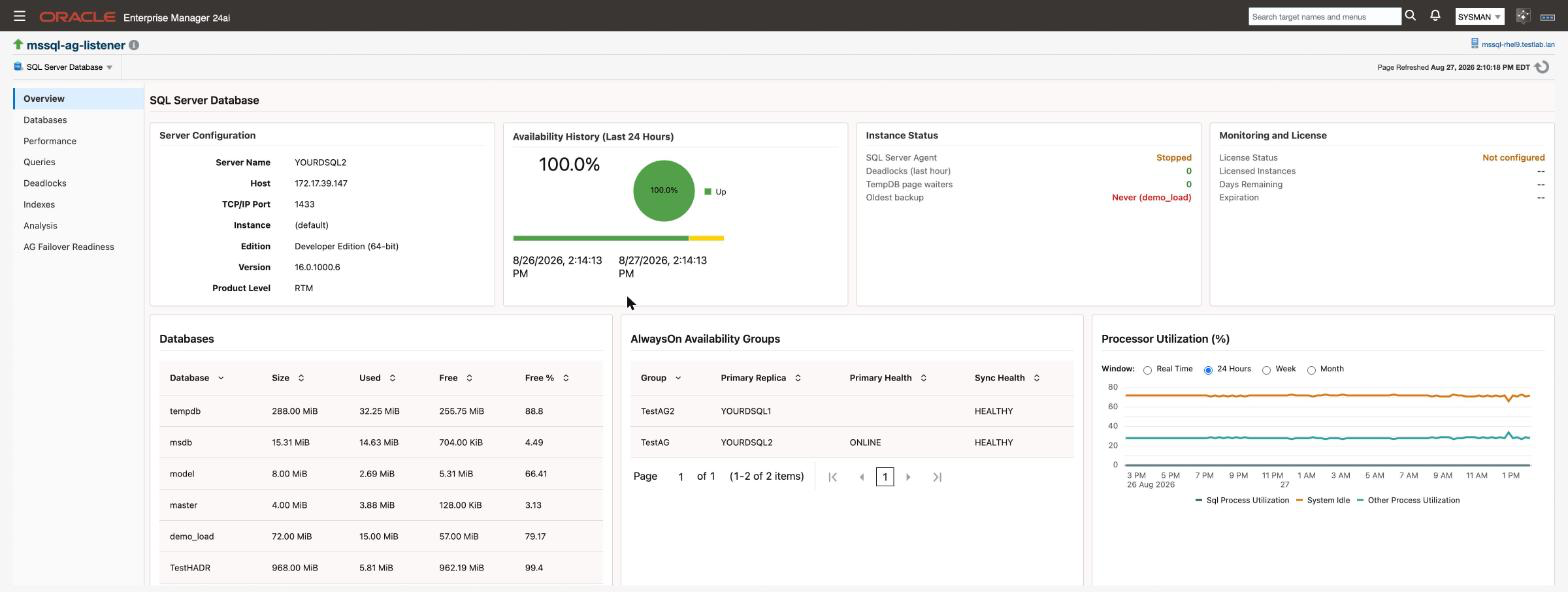This screenshot has width=1568, height=592.
Task: Toggle System Idle legend entry
Action: [1323, 500]
